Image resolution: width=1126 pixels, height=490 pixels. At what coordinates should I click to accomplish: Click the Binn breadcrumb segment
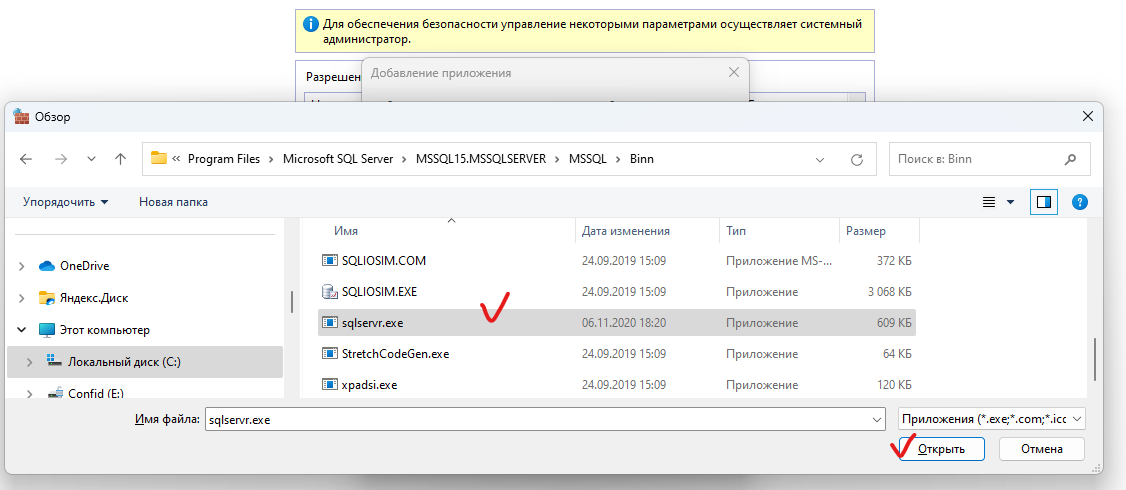641,160
